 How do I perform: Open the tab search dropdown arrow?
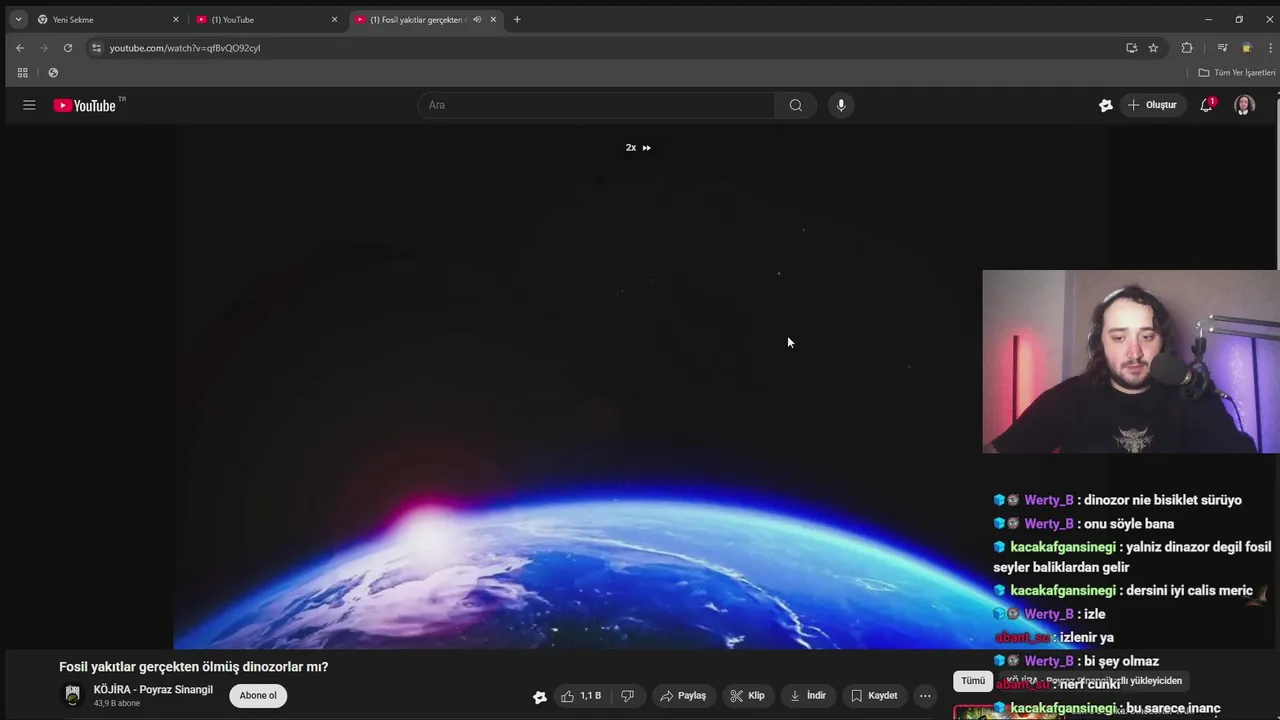click(x=18, y=19)
